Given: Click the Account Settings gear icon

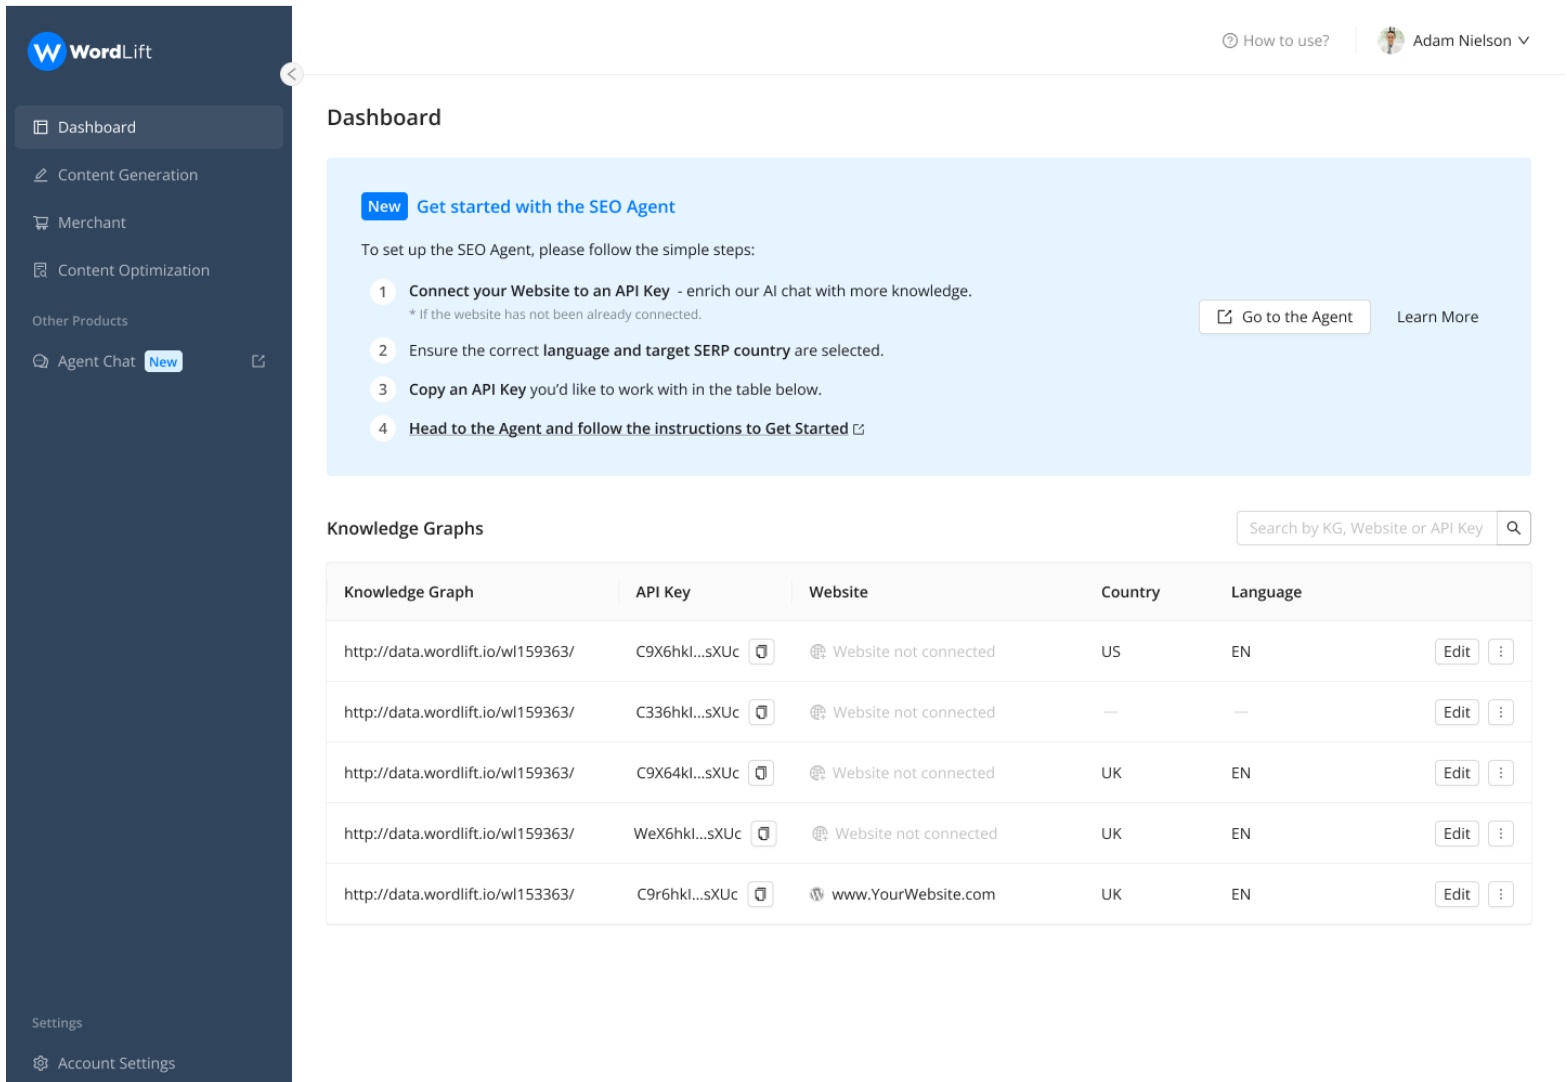Looking at the screenshot, I should coord(41,1063).
